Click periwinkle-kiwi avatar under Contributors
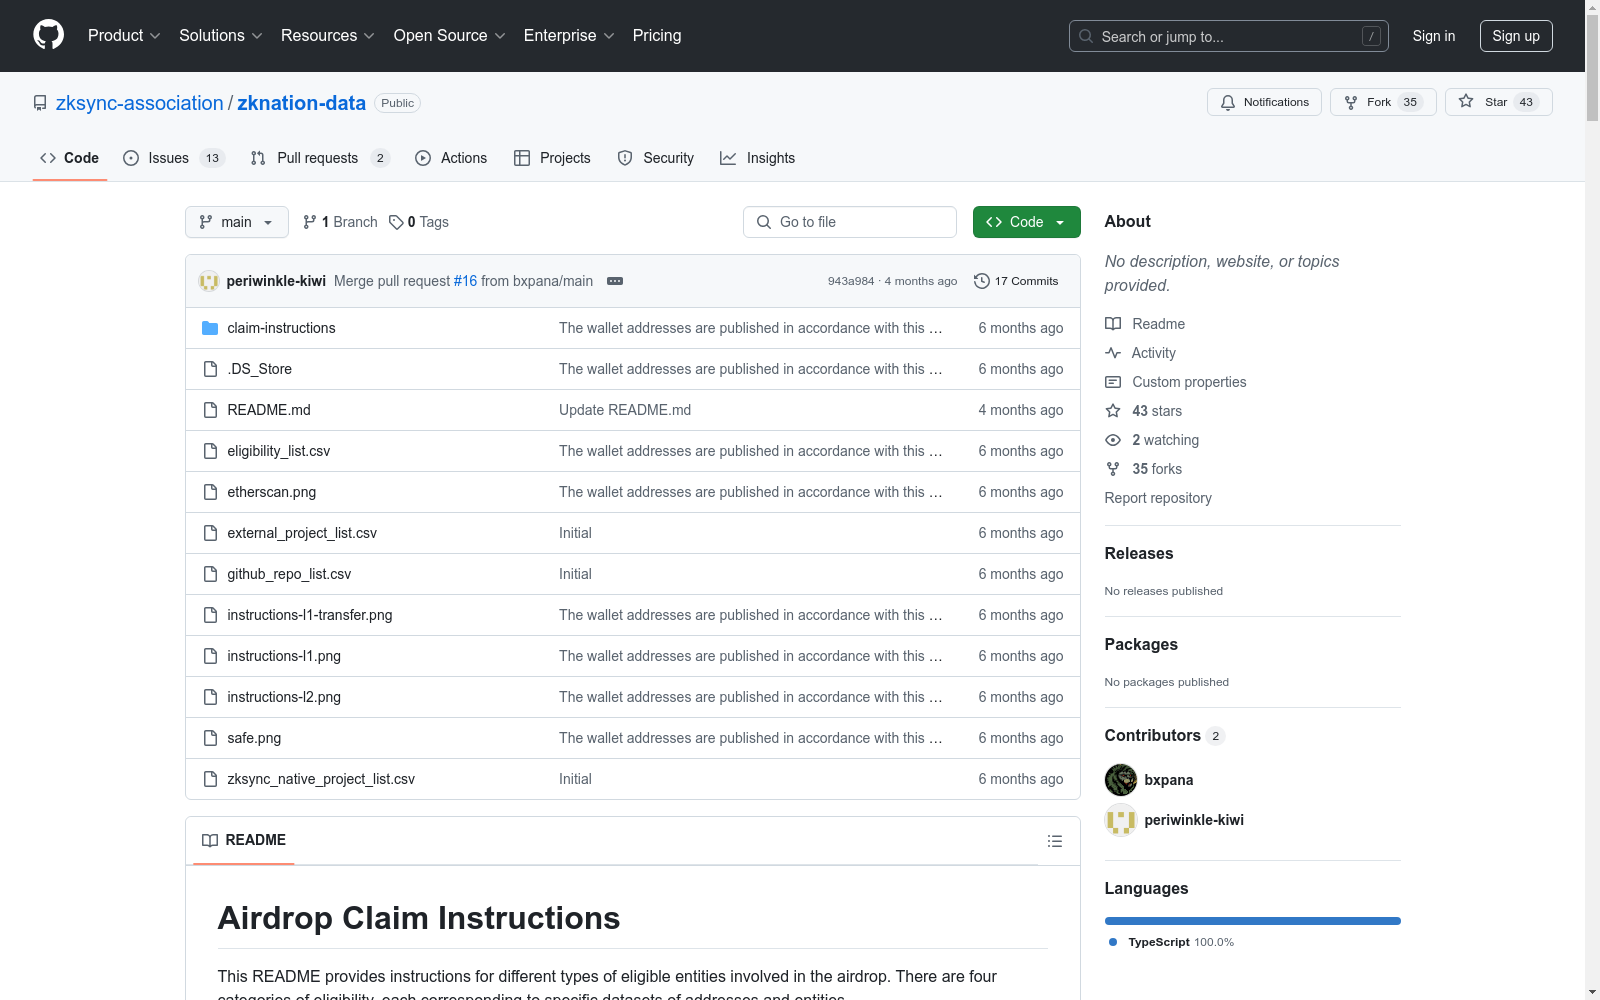1600x1000 pixels. 1121,820
